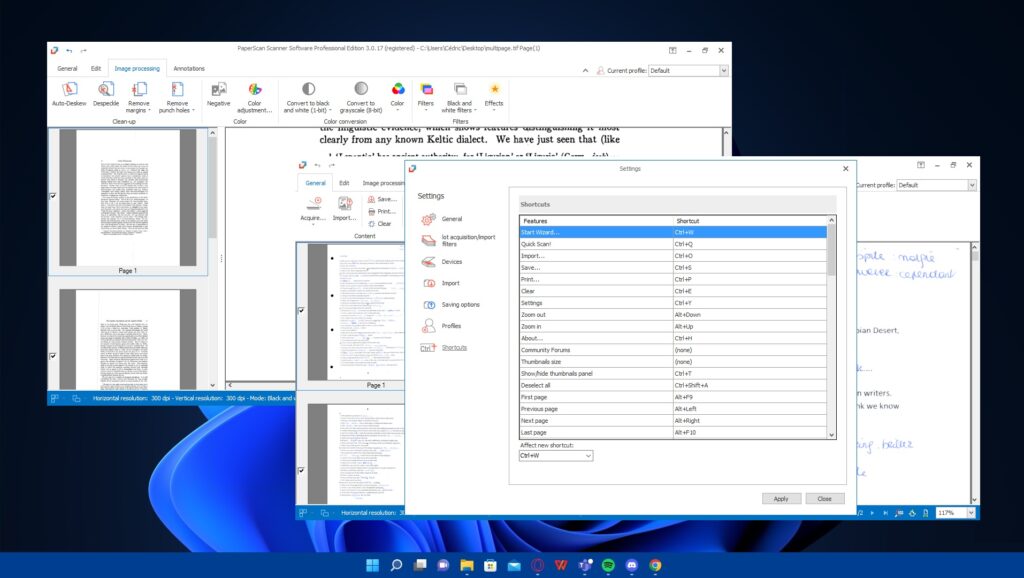Click Clear in the Content ribbon group
Image resolution: width=1024 pixels, height=578 pixels.
click(x=379, y=224)
